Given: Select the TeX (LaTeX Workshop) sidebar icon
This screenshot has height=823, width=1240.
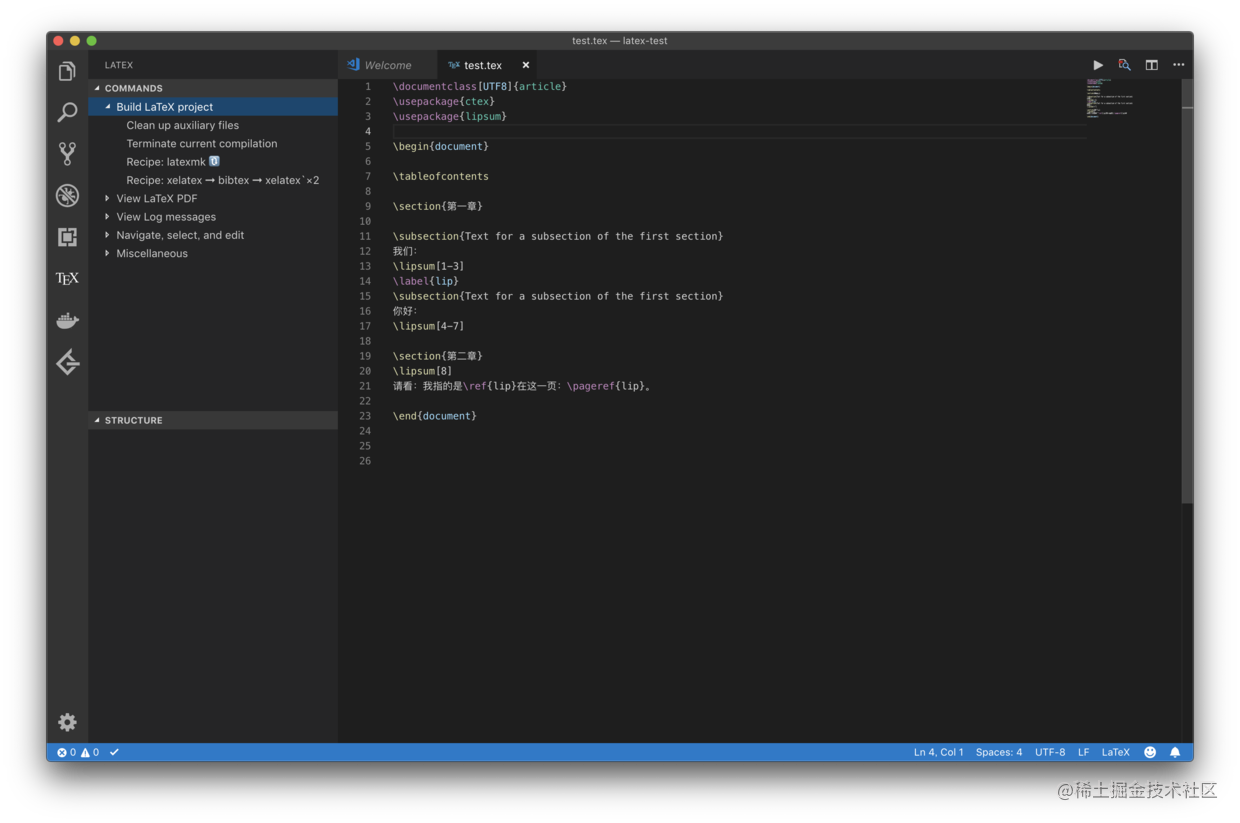Looking at the screenshot, I should click(x=67, y=278).
